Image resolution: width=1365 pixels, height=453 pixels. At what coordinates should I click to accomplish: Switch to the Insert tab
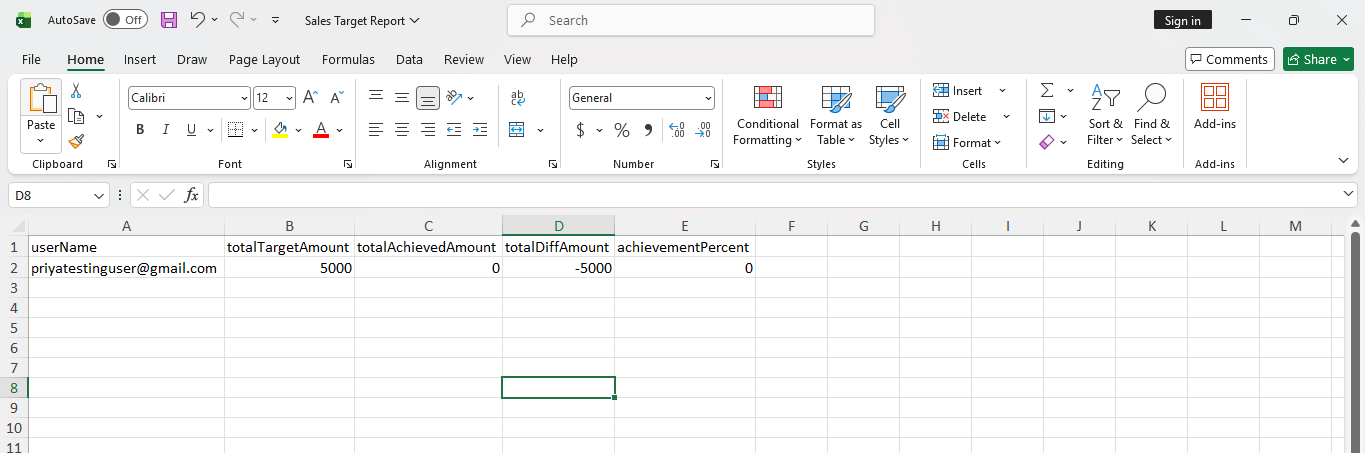pyautogui.click(x=140, y=59)
